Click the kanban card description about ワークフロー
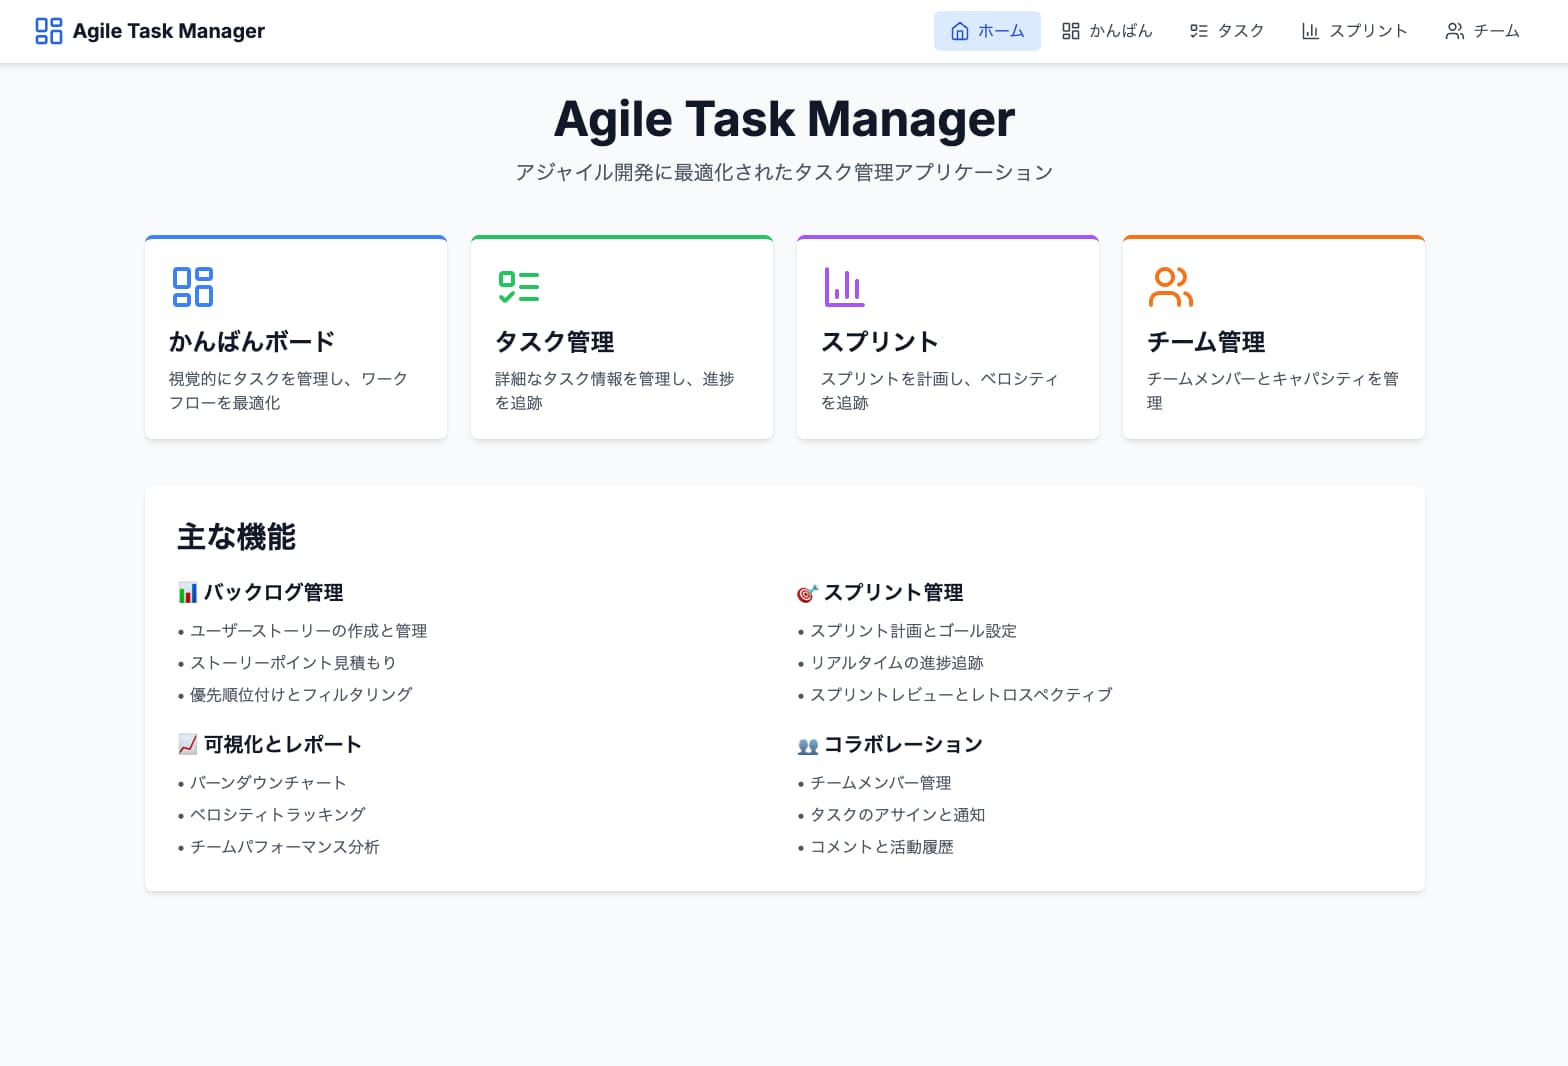The width and height of the screenshot is (1568, 1066). coord(288,391)
